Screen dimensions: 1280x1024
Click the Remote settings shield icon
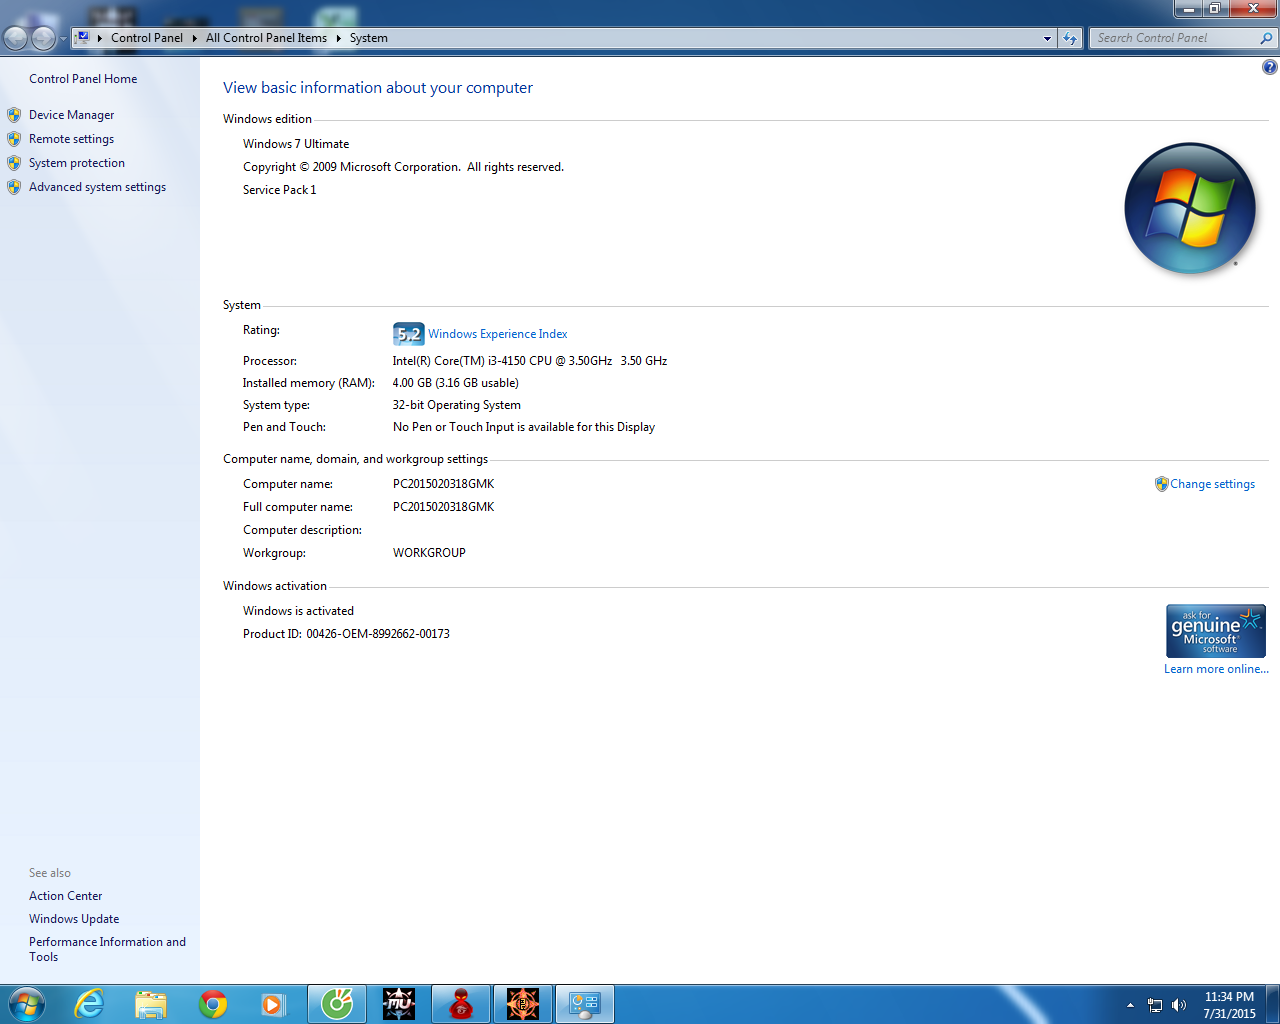coord(14,139)
